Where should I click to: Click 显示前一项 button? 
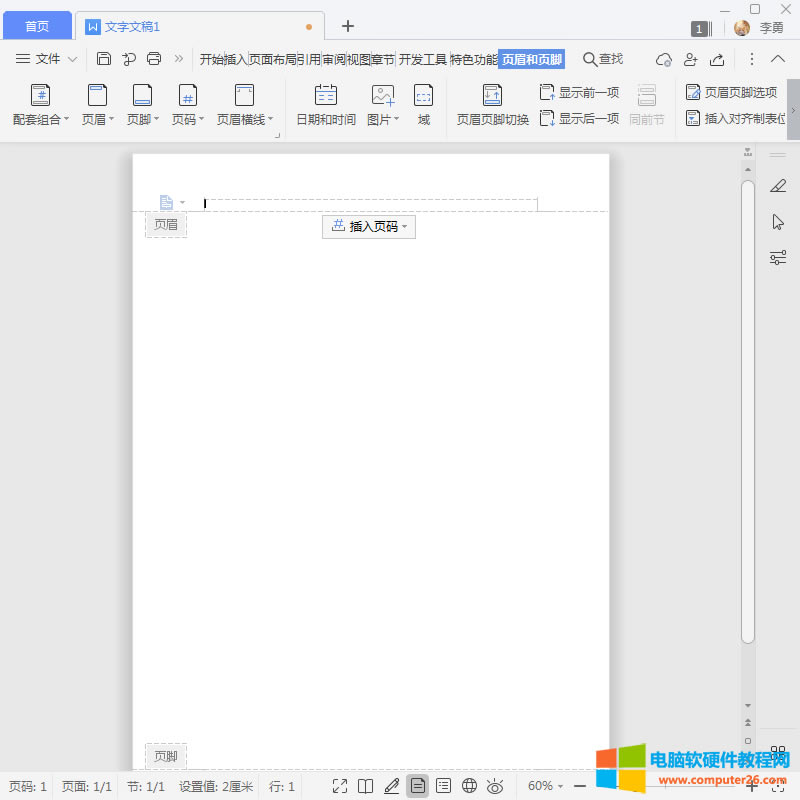[579, 92]
